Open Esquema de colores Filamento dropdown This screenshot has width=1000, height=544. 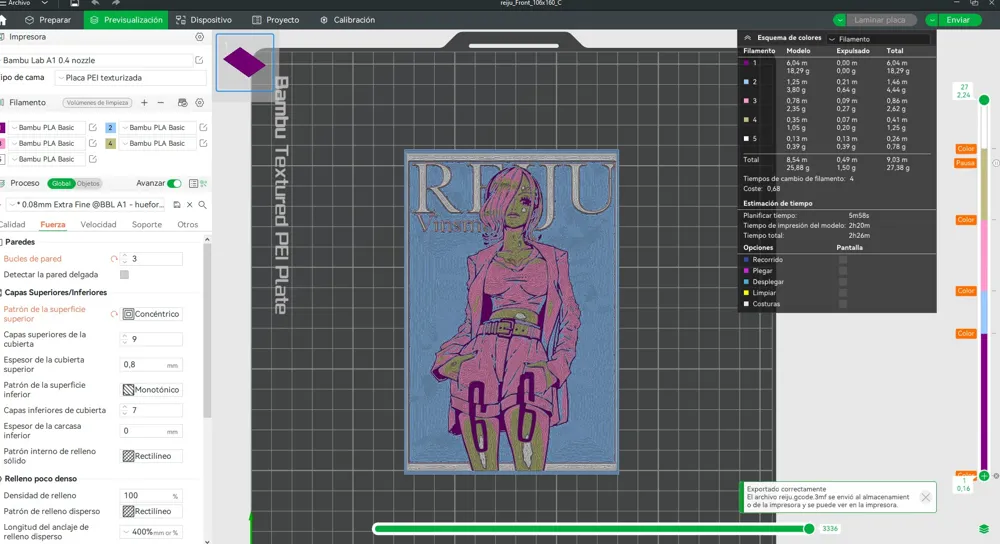click(x=878, y=39)
